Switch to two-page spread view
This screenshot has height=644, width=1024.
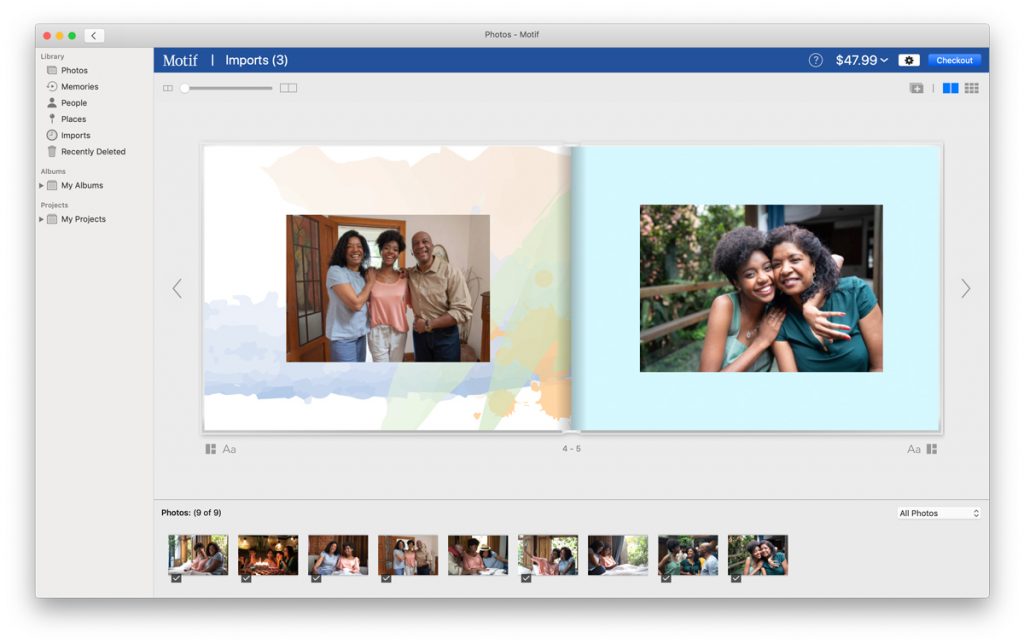[950, 88]
